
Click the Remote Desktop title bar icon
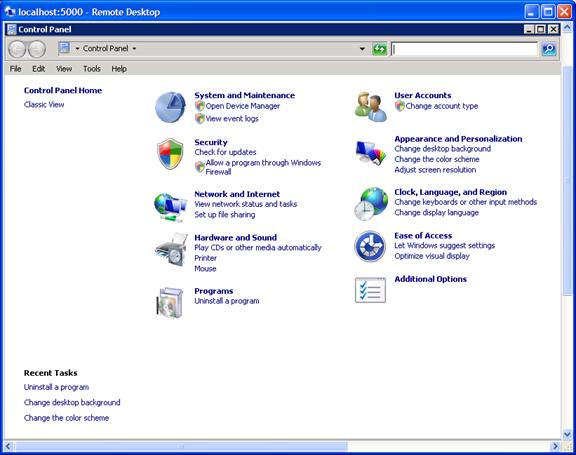(10, 12)
